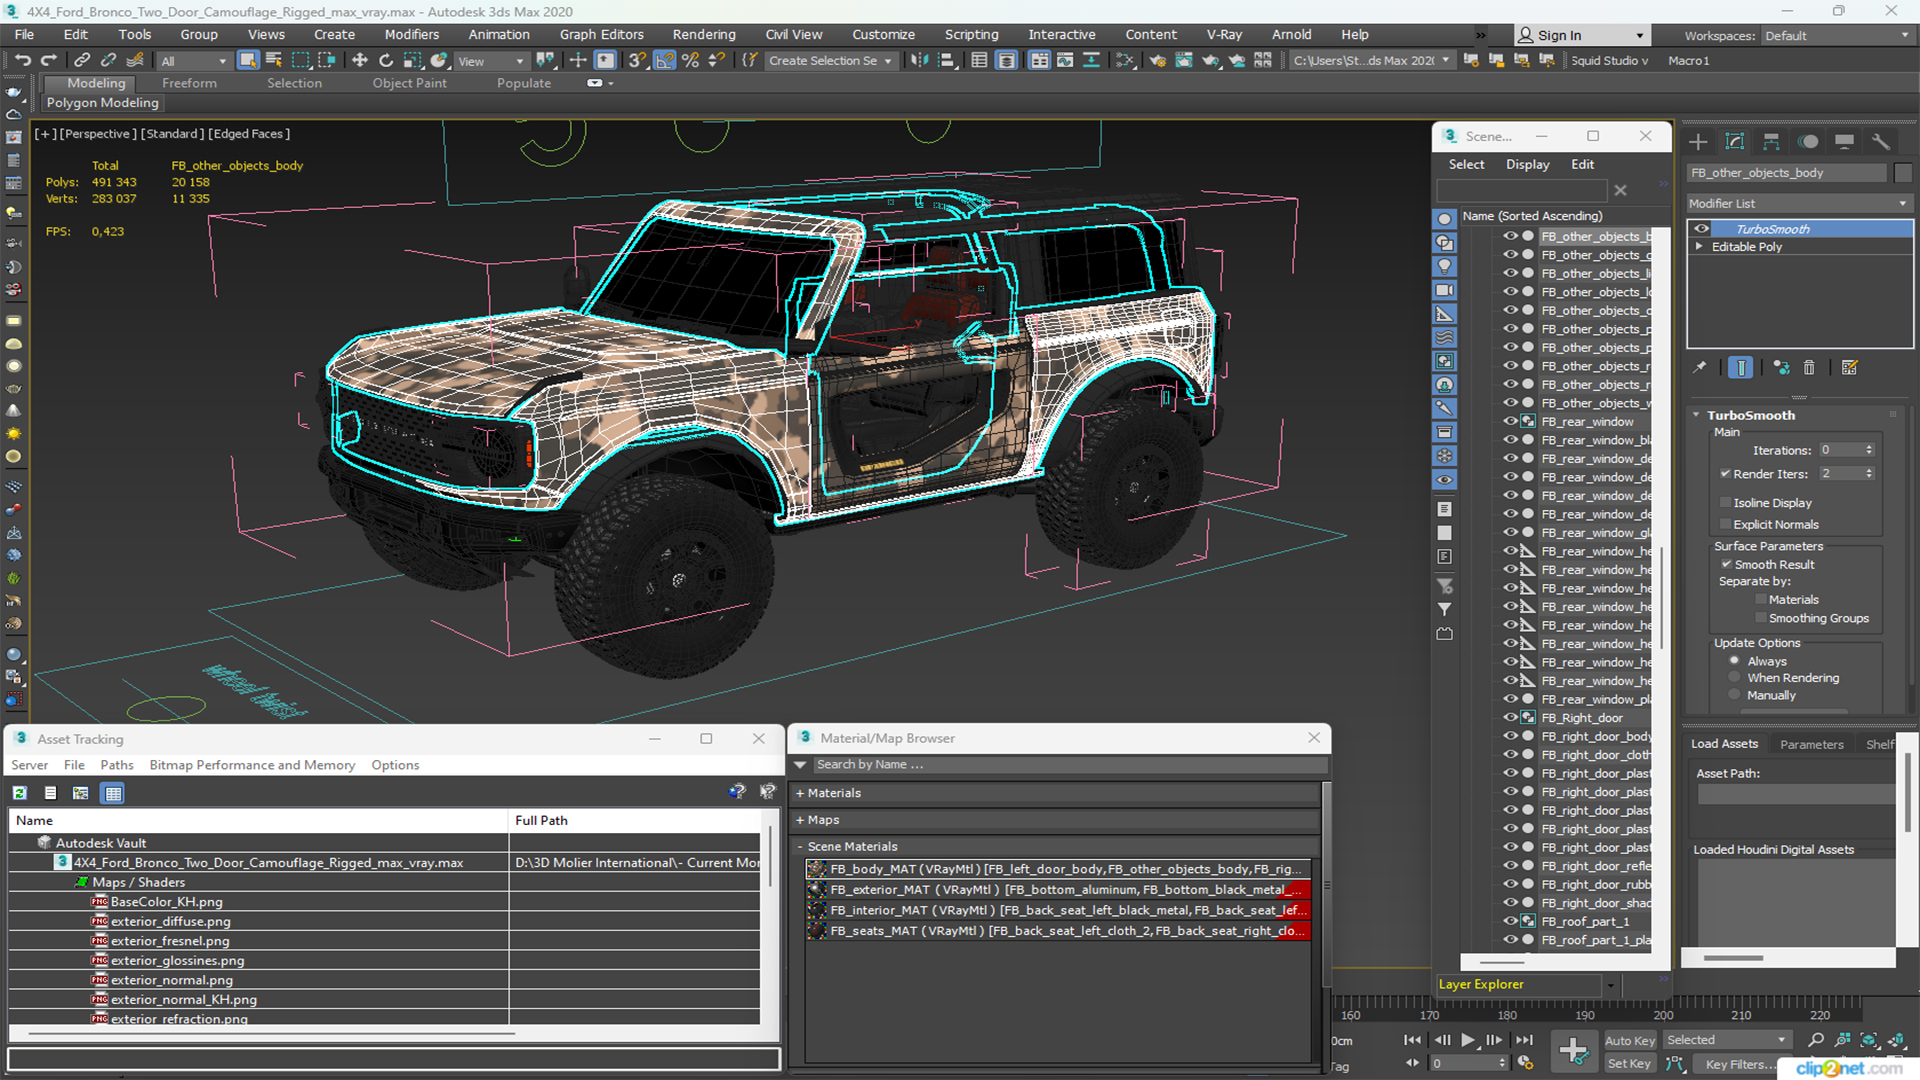
Task: Select the Rotate transform tool
Action: [386, 61]
